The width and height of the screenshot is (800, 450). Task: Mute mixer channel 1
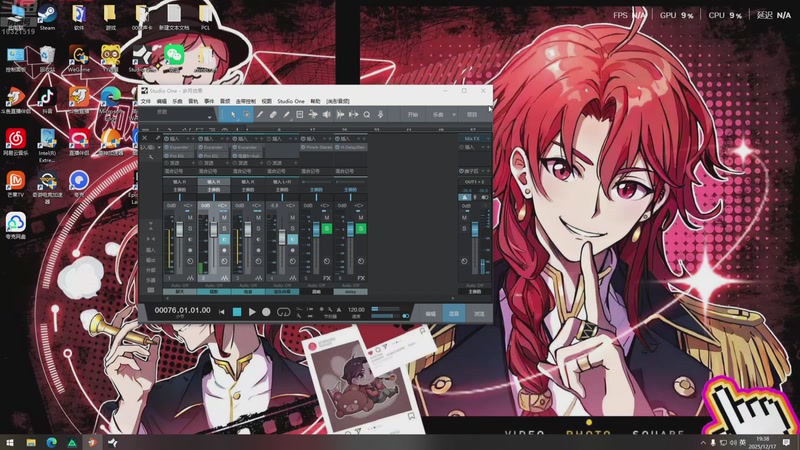tap(190, 218)
